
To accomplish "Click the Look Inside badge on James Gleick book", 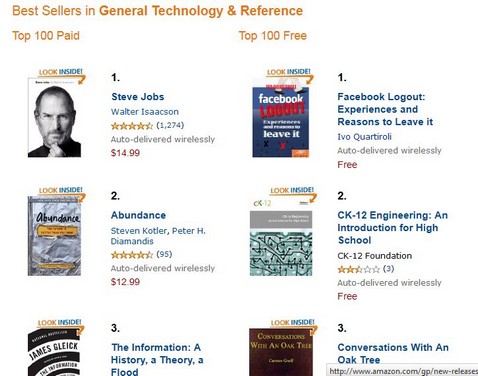I will pos(61,325).
